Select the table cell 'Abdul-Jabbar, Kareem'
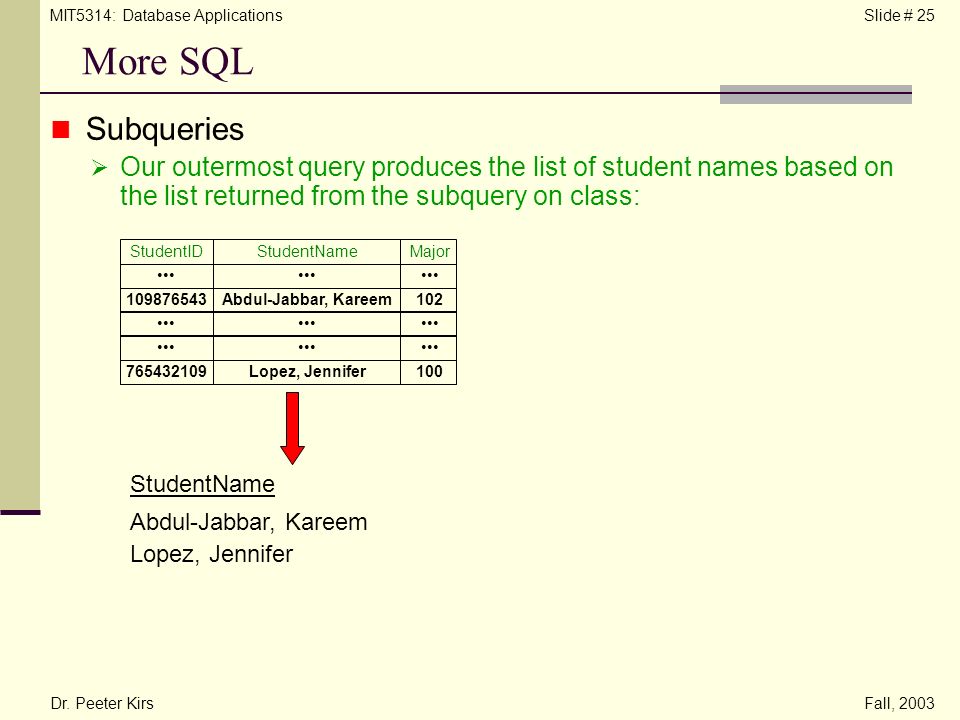This screenshot has width=960, height=720. coord(307,299)
